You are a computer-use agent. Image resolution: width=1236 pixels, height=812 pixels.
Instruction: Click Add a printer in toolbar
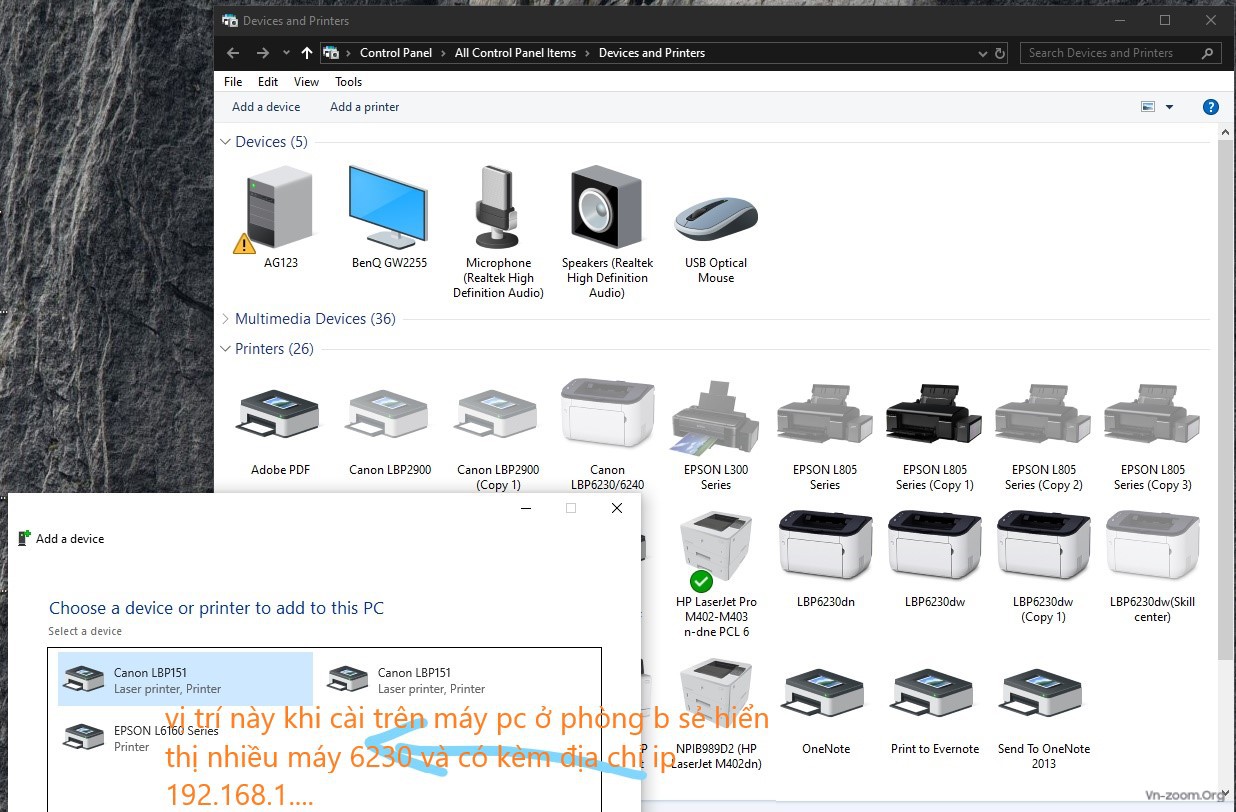point(365,107)
